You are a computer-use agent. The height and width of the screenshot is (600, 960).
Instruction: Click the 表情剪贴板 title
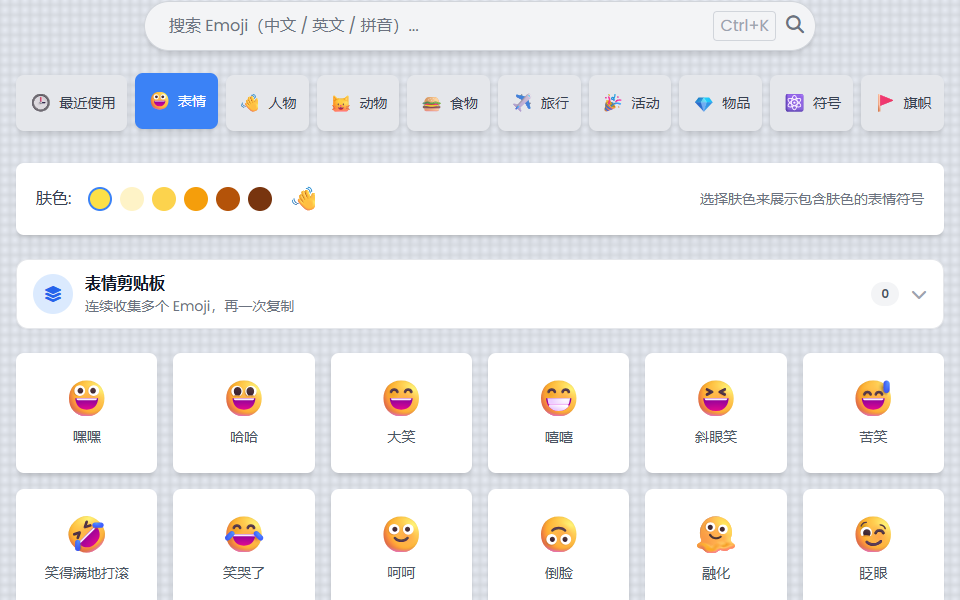[x=125, y=283]
